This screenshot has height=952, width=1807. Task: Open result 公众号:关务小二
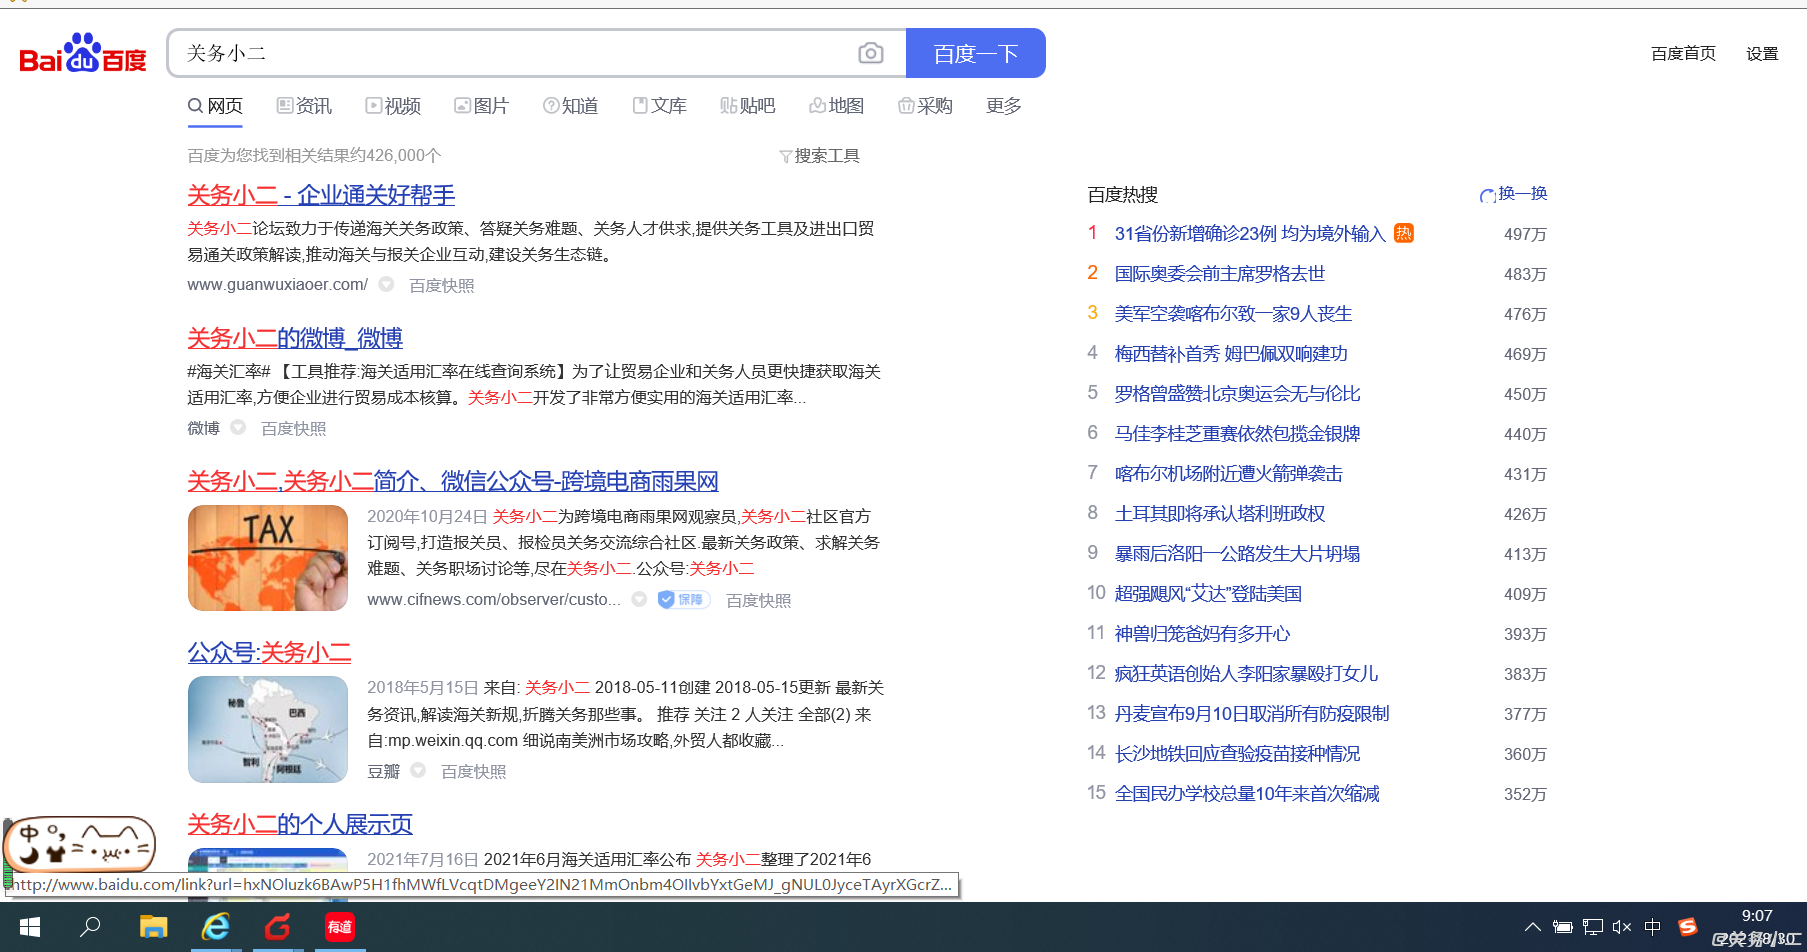(269, 652)
